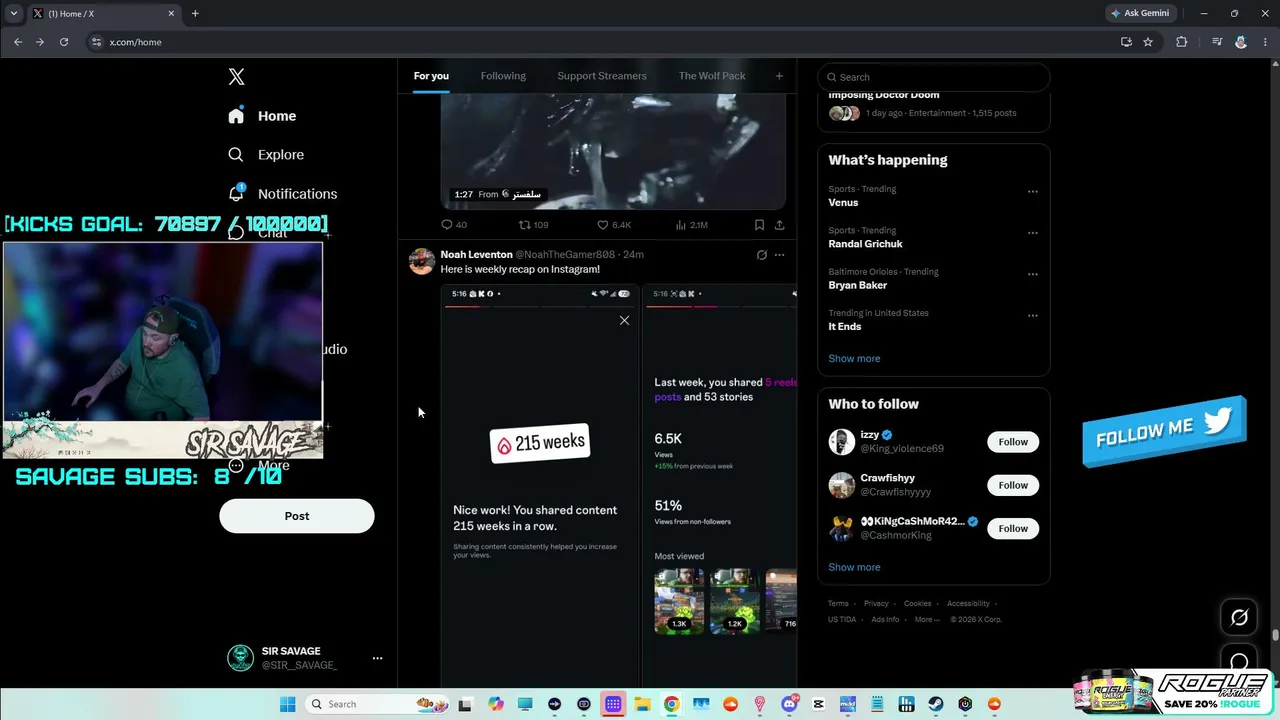Open the Windows Start menu
Viewport: 1280px width, 720px height.
pyautogui.click(x=287, y=704)
